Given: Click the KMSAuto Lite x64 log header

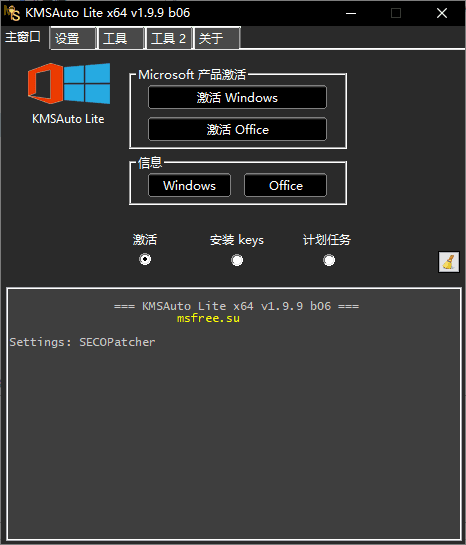Looking at the screenshot, I should click(x=236, y=306).
